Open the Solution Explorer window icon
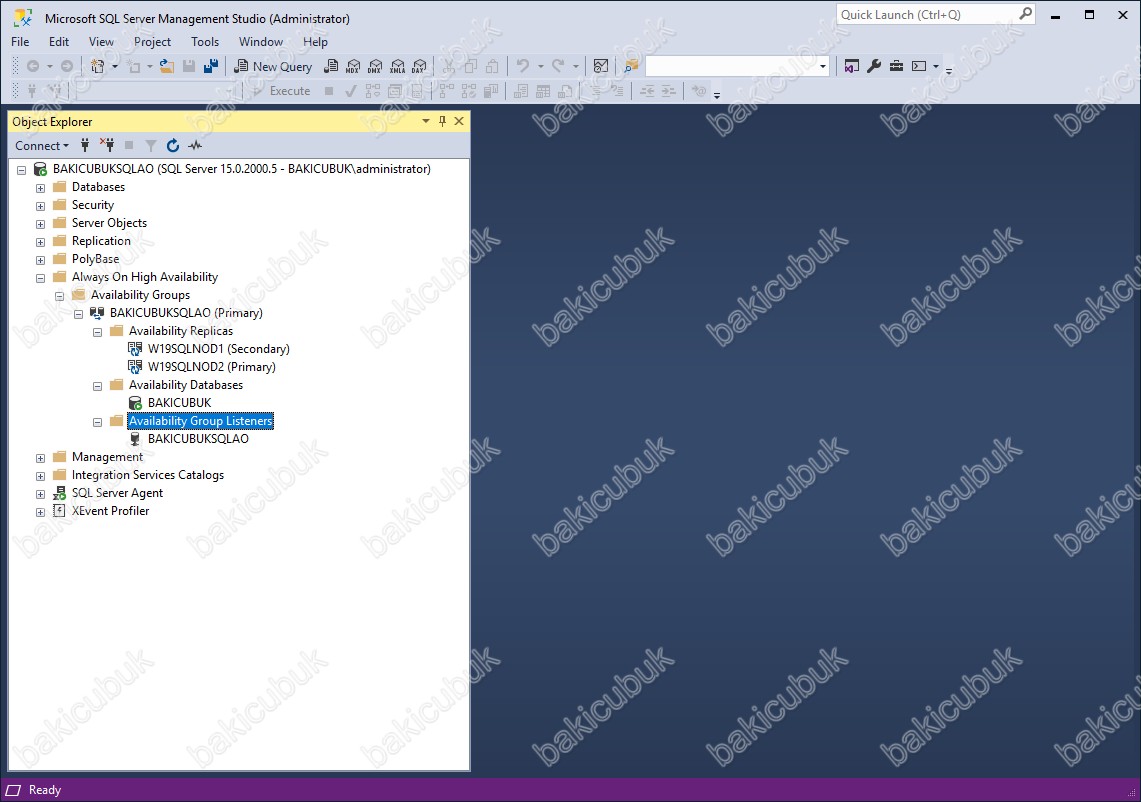The height and width of the screenshot is (802, 1141). tap(851, 66)
